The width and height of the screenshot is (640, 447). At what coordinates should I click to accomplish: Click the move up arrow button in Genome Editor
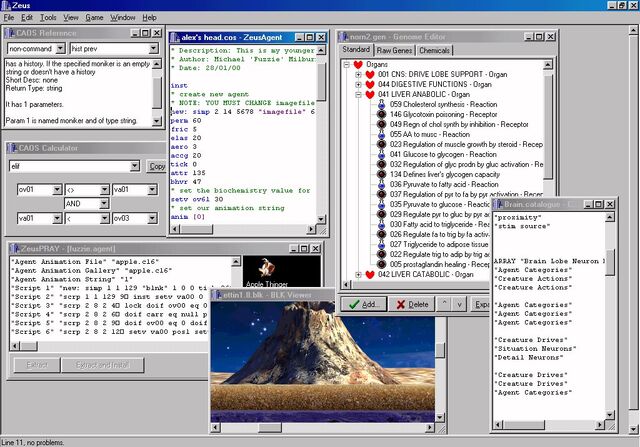(x=444, y=304)
